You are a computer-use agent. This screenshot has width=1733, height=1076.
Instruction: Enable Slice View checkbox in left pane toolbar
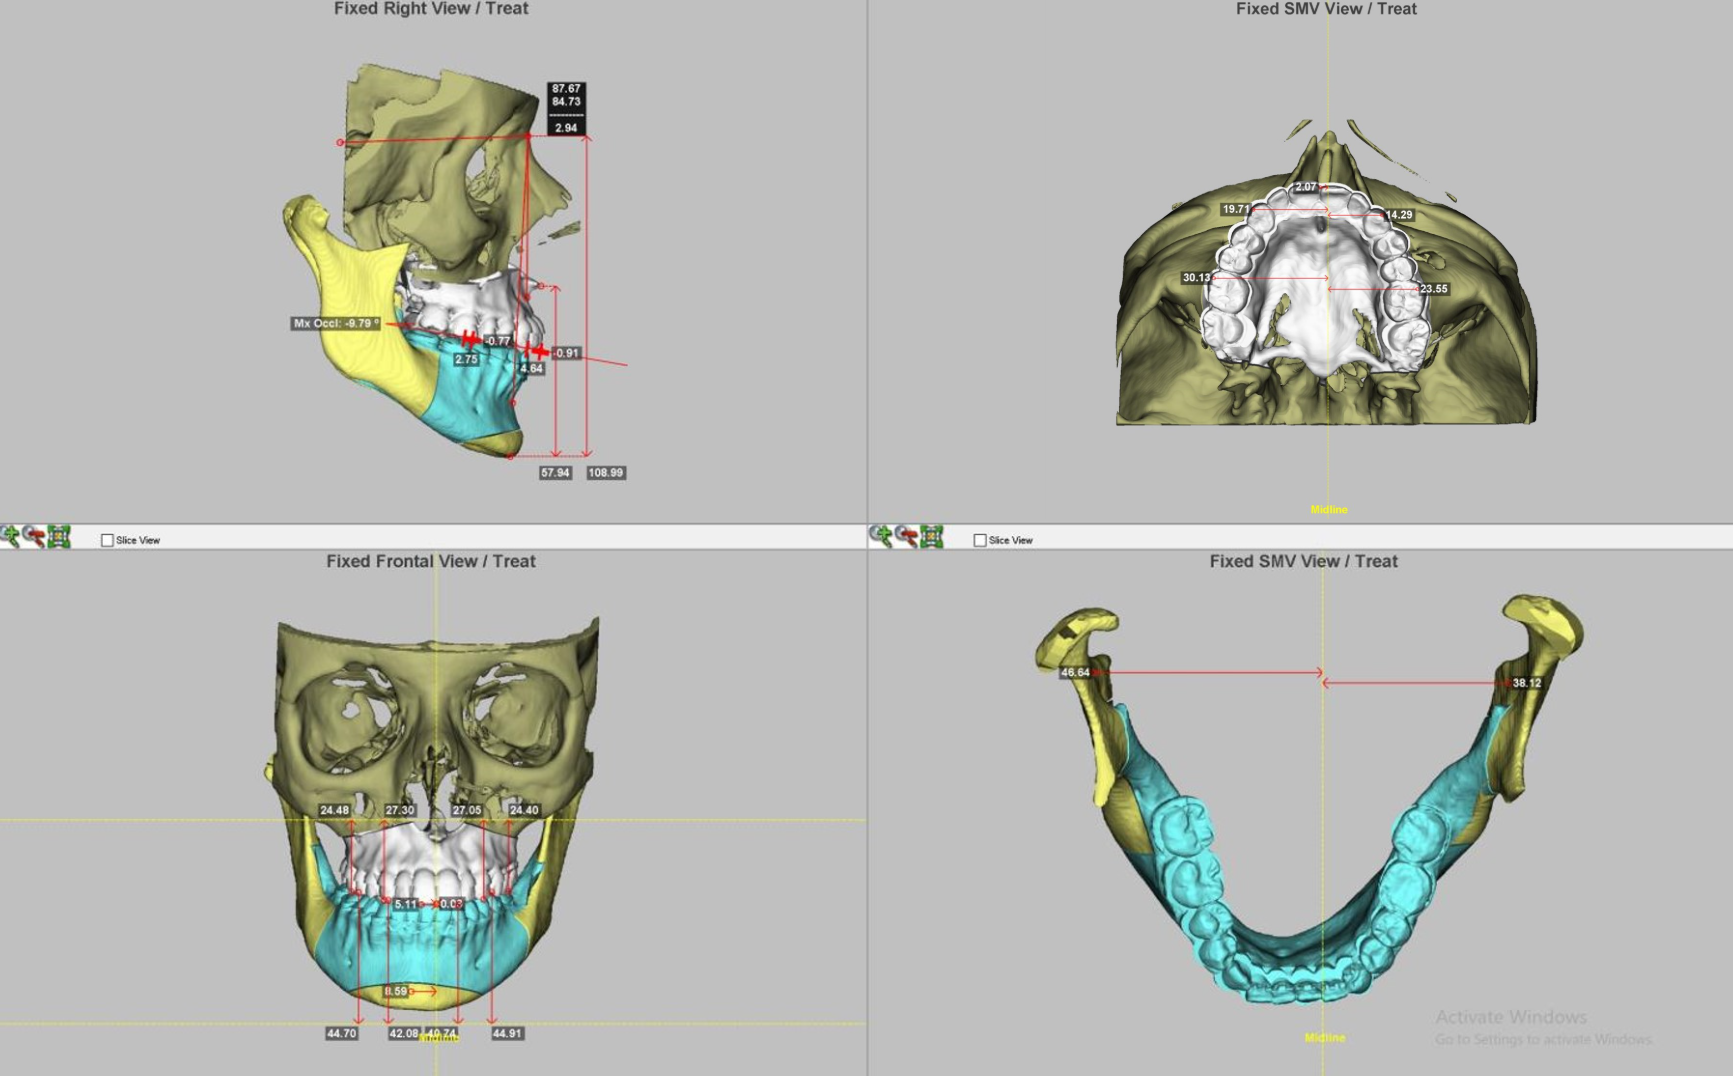pos(107,540)
